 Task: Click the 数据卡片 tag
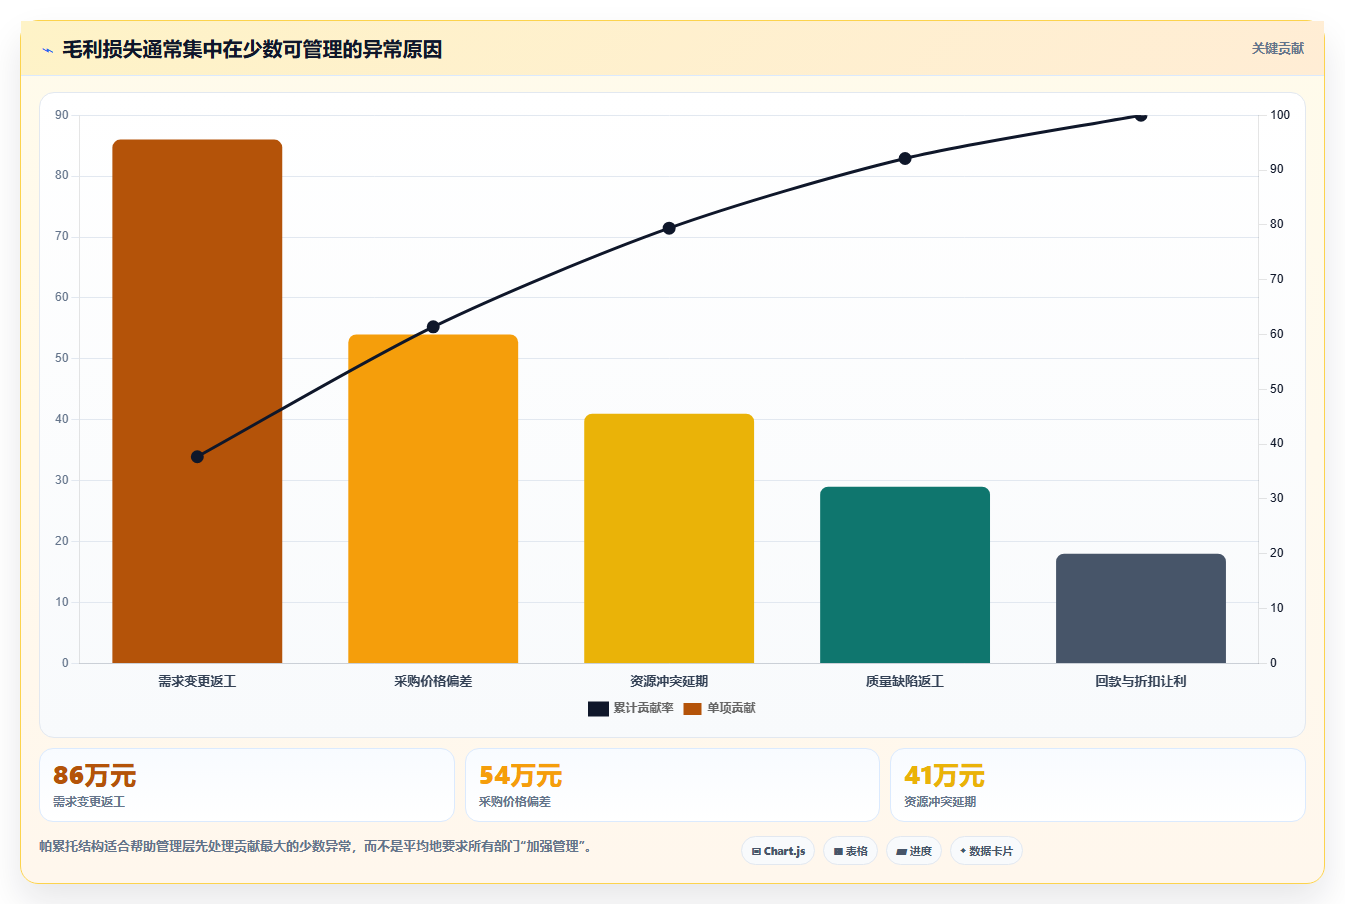(x=987, y=851)
